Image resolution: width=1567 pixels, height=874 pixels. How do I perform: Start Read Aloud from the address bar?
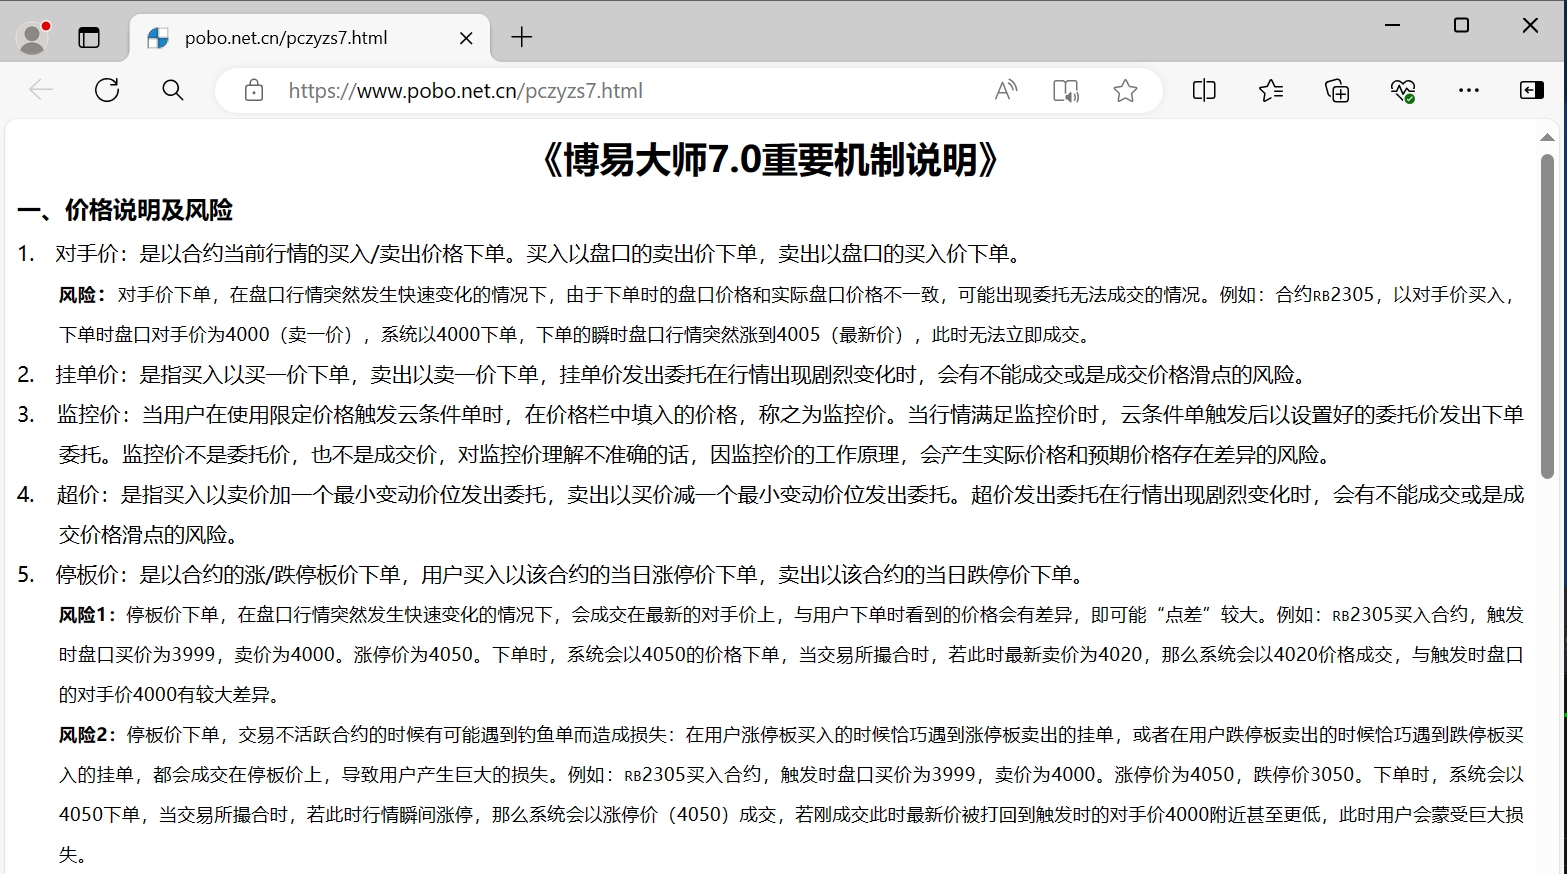(1006, 90)
